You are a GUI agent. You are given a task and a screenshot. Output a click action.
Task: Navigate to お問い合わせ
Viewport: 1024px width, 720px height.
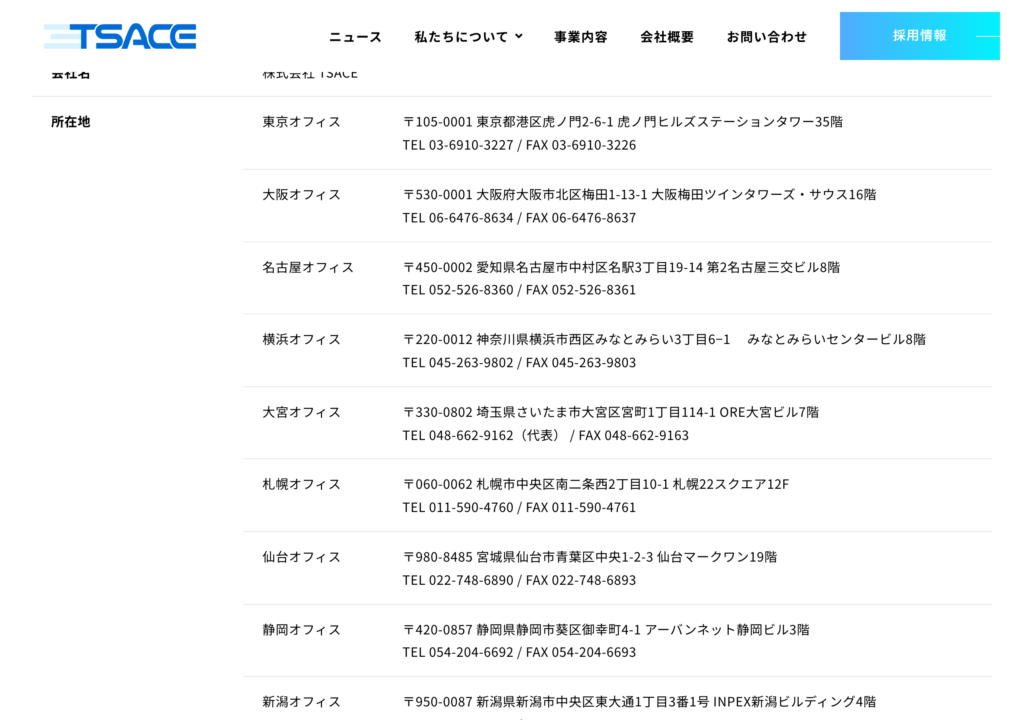(767, 37)
